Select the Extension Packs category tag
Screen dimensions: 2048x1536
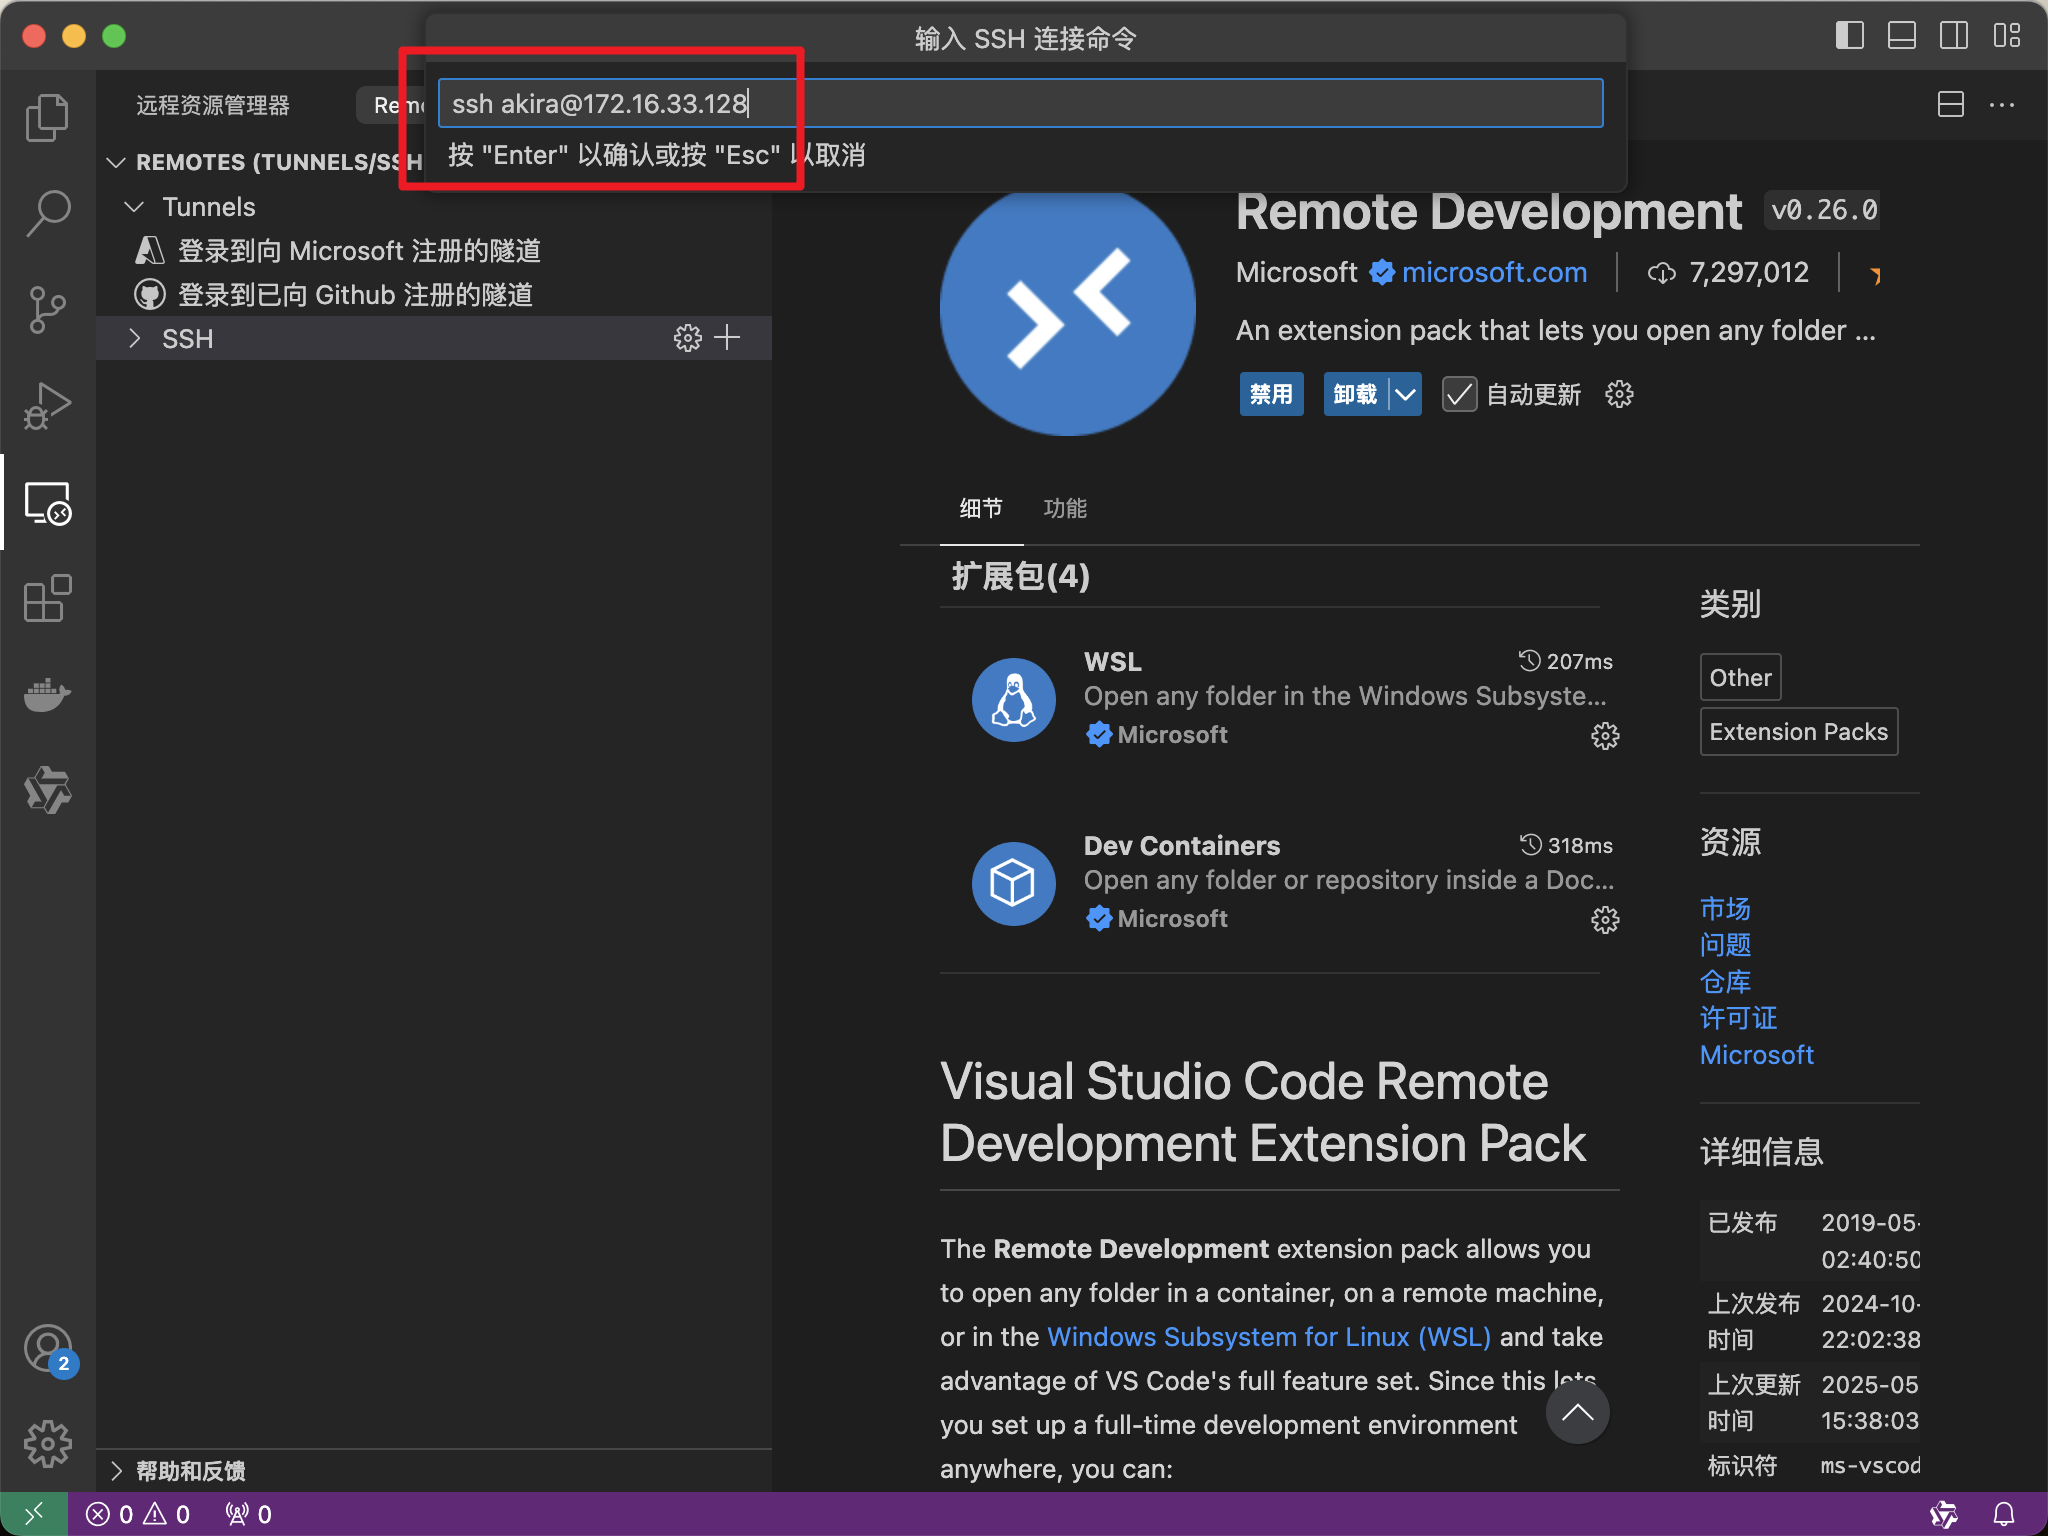coord(1798,732)
